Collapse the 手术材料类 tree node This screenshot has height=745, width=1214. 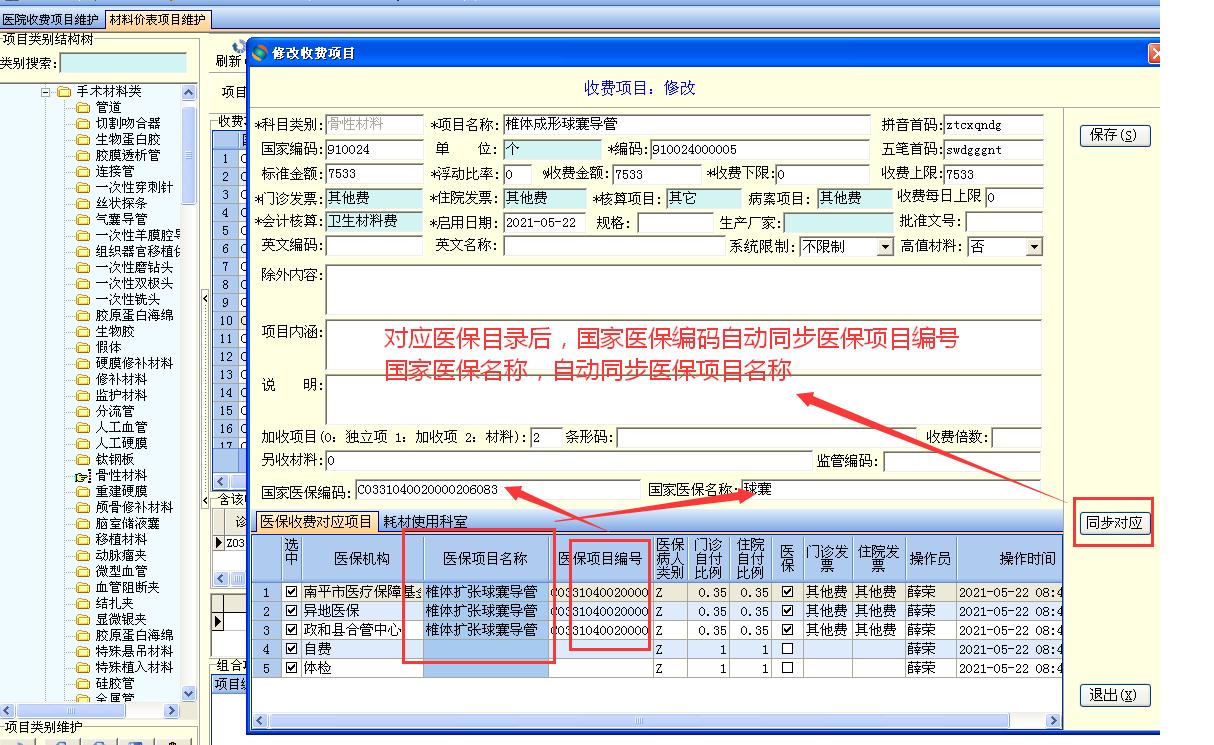tap(46, 92)
